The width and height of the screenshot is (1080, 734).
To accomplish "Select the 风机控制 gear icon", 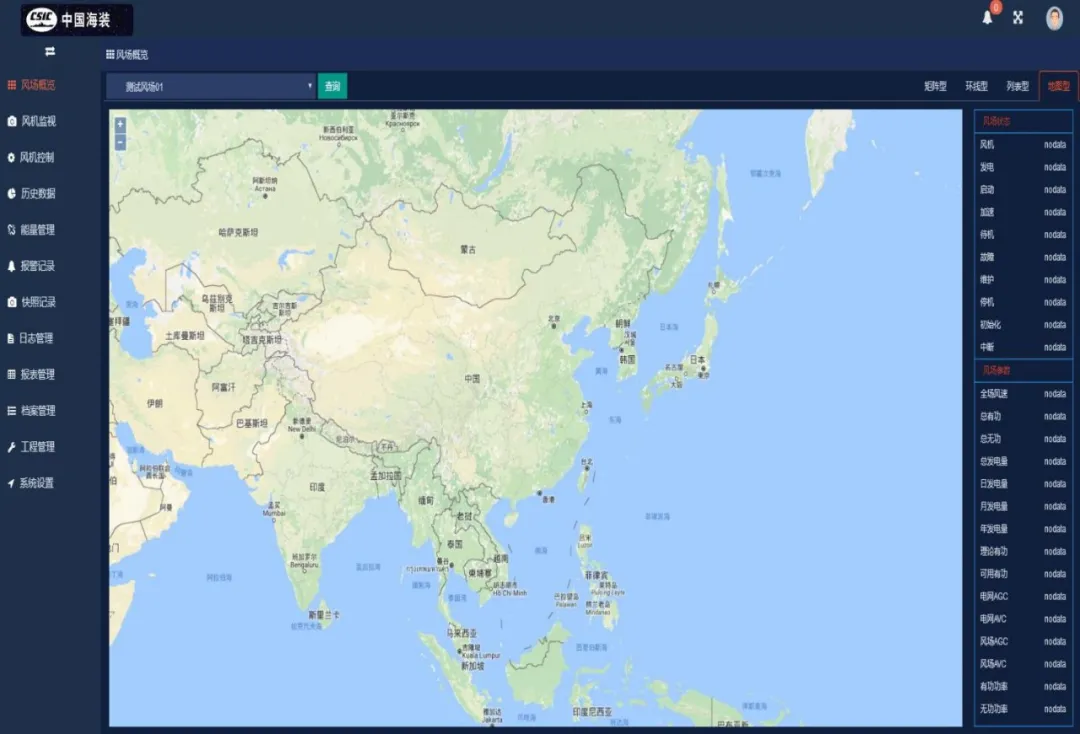I will click(x=11, y=158).
